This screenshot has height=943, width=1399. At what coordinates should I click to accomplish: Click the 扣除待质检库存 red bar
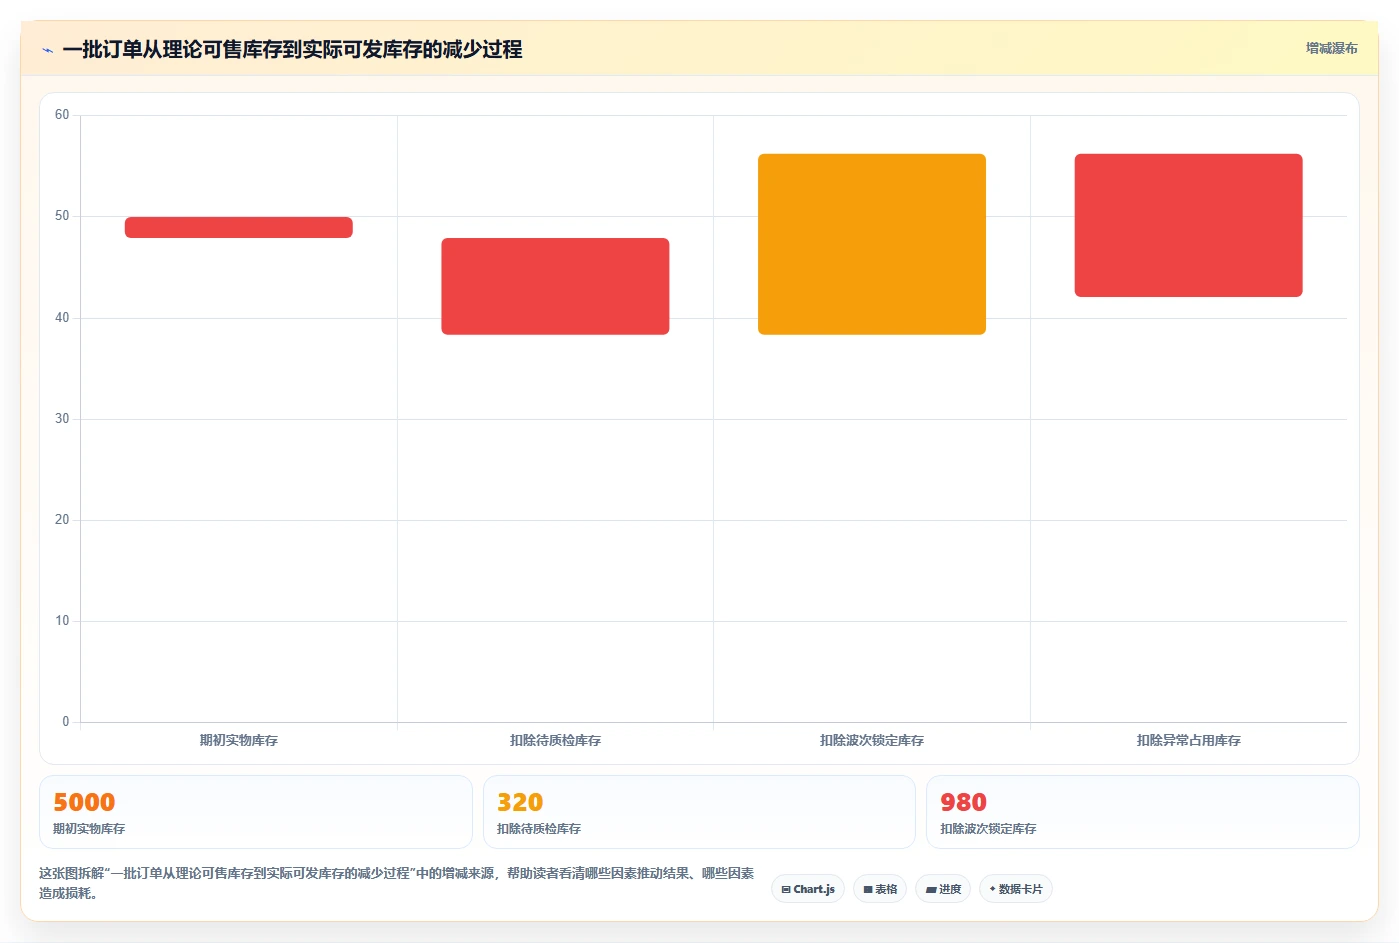555,286
